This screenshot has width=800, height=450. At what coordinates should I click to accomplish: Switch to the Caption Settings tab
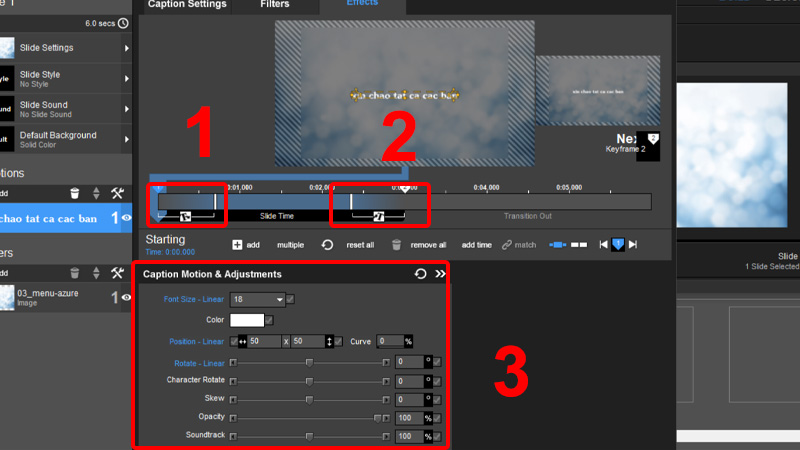185,5
